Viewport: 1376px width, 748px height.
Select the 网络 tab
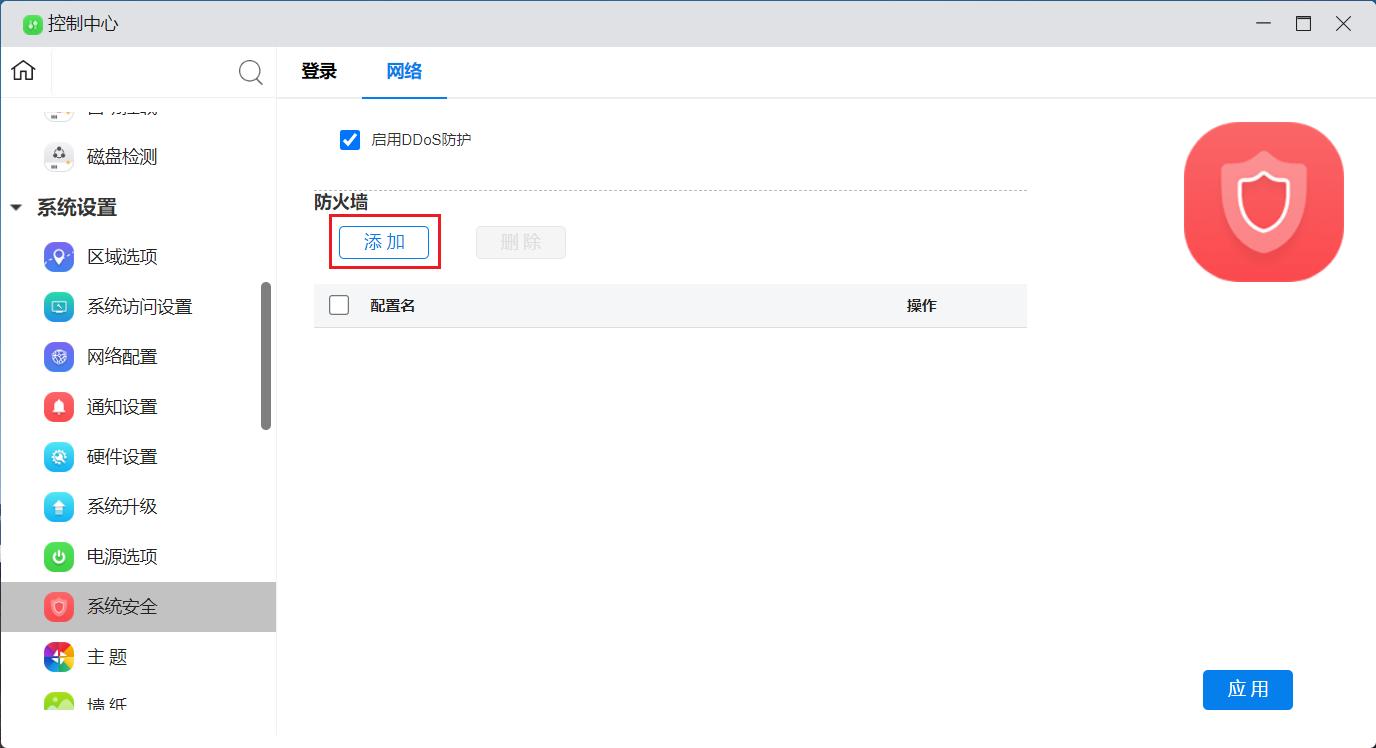(404, 72)
